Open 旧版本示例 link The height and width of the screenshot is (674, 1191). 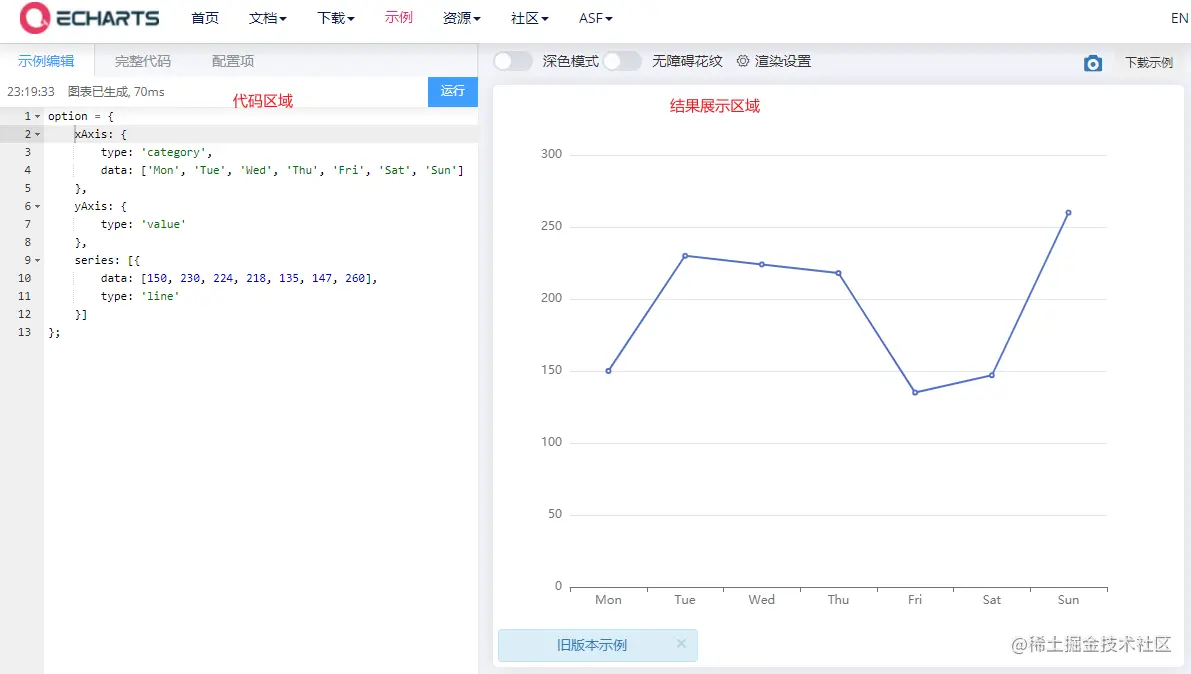[592, 645]
